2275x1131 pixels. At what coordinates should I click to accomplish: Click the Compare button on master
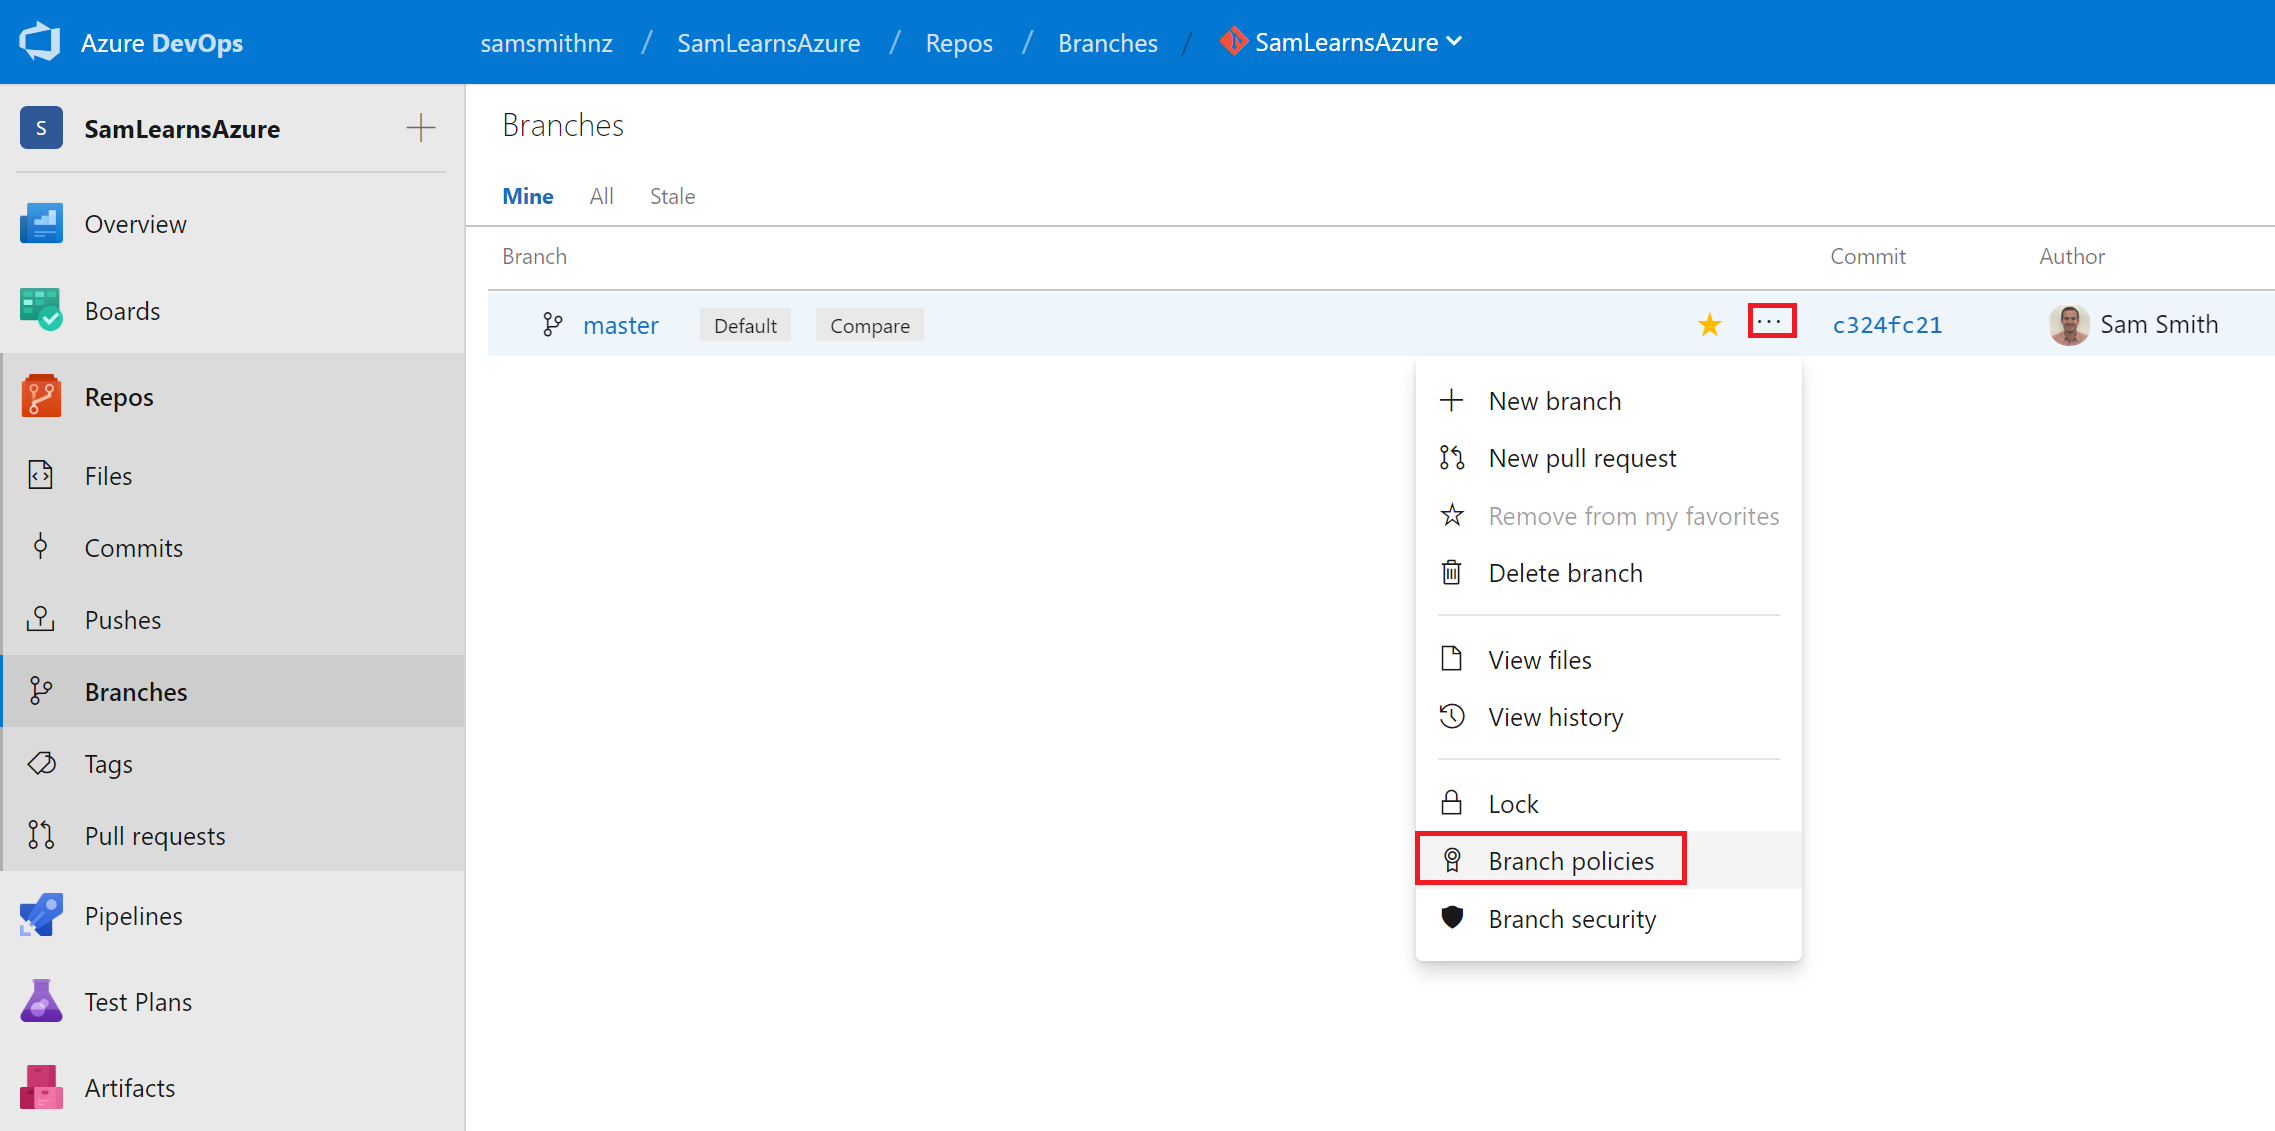(869, 326)
